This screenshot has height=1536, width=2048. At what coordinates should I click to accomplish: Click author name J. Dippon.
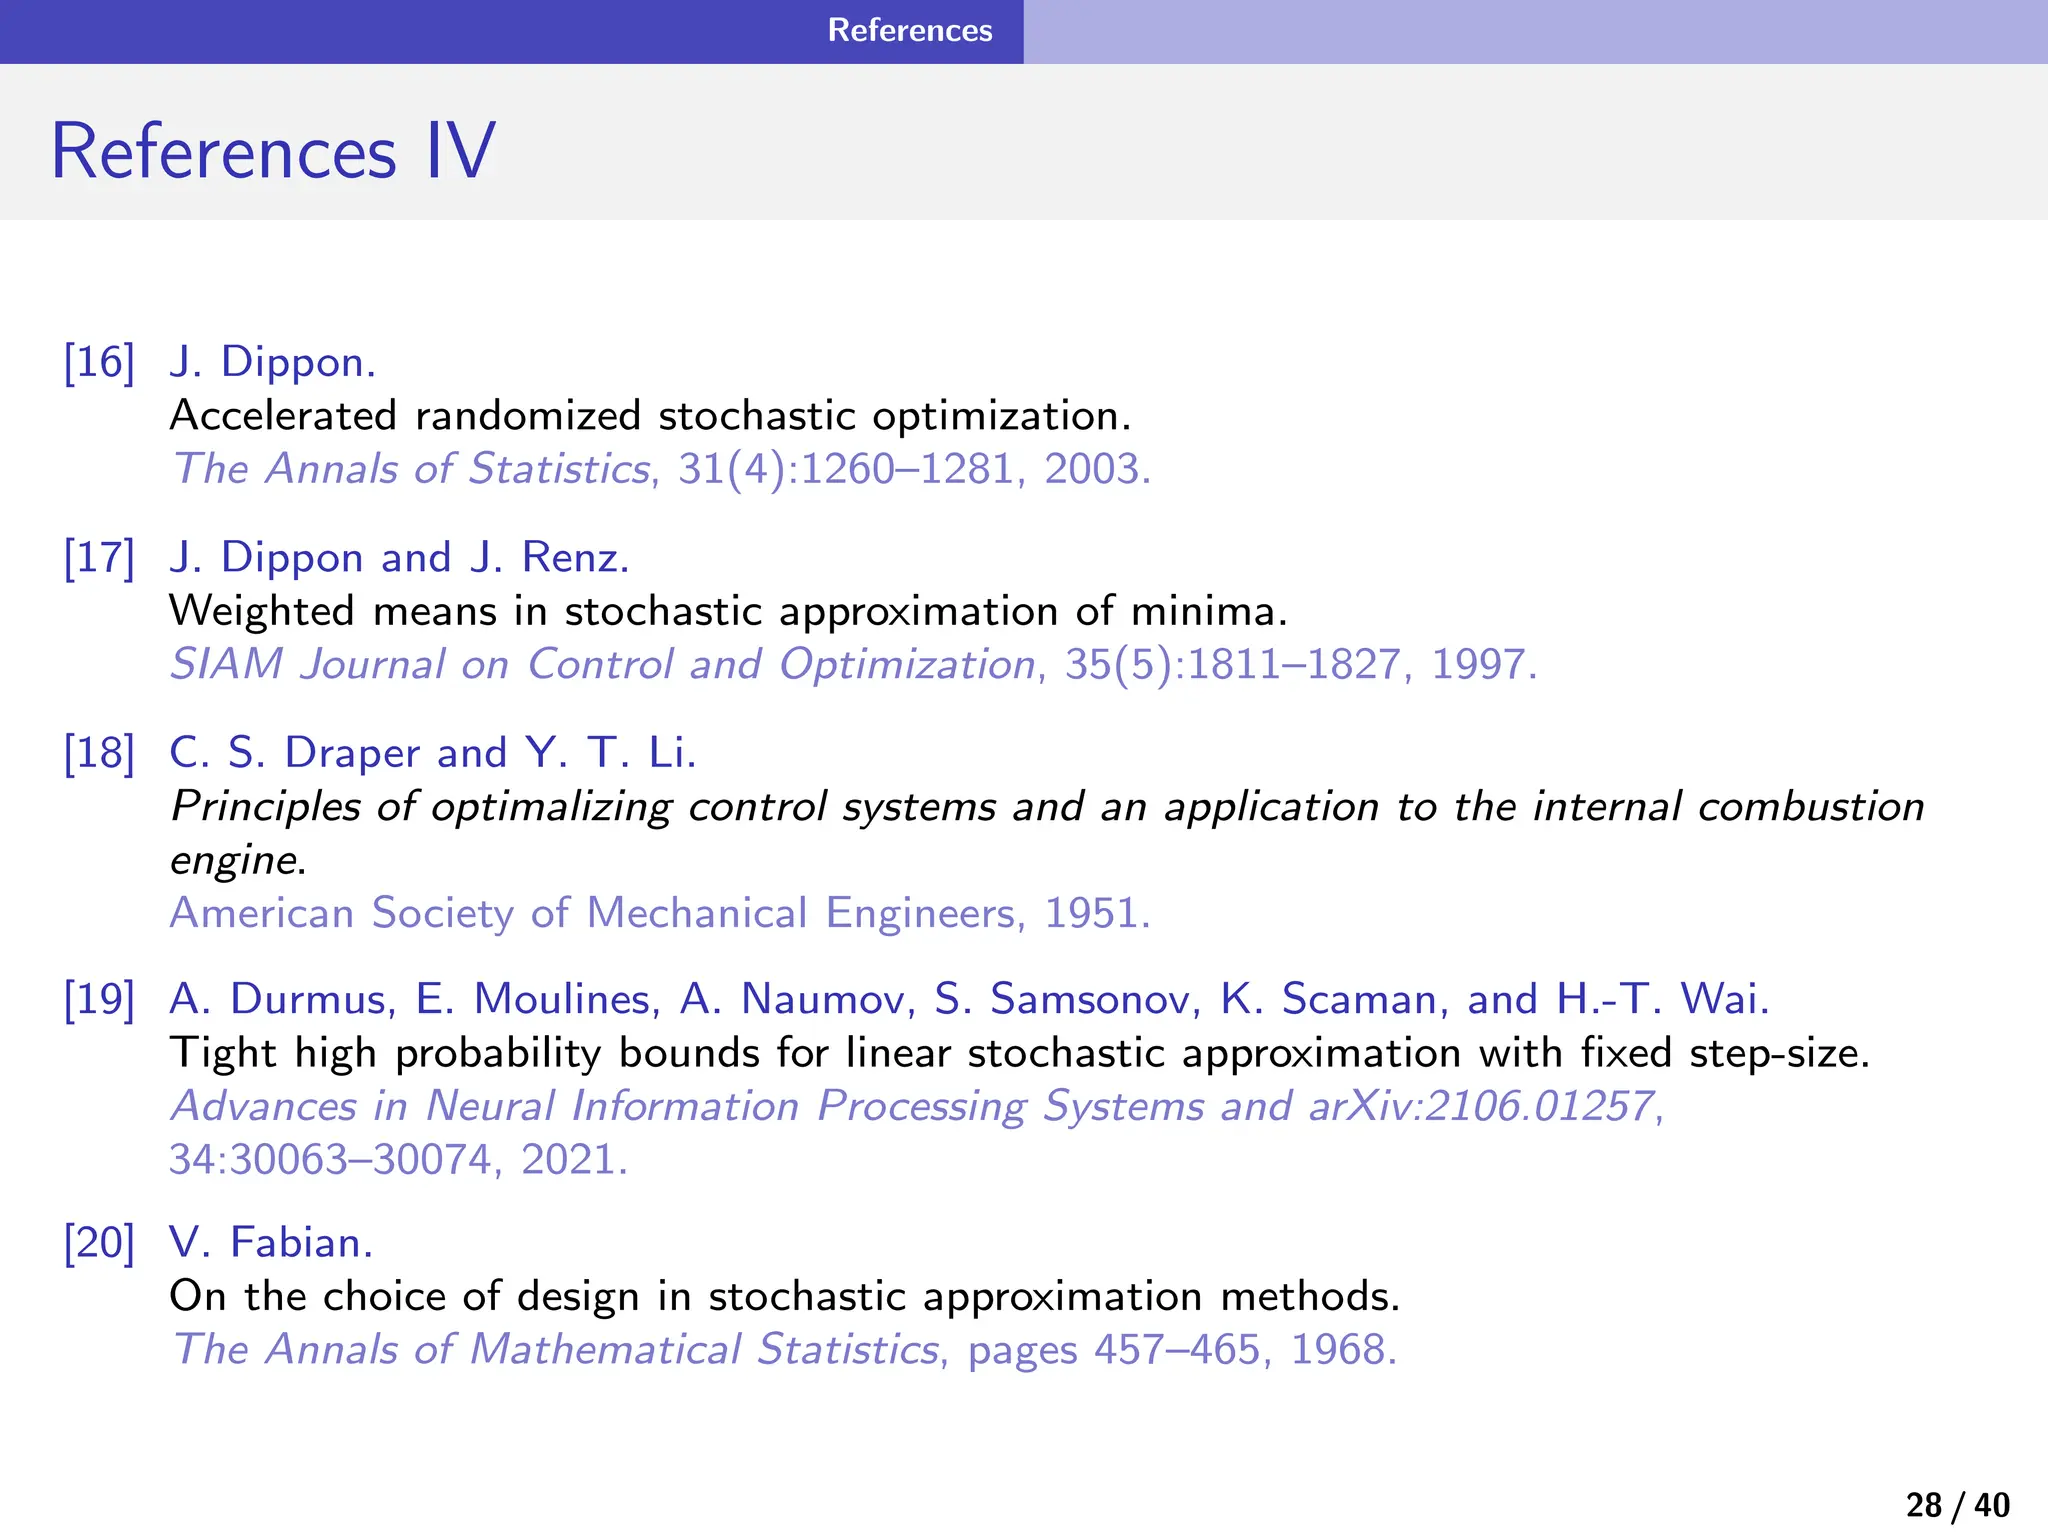coord(272,362)
